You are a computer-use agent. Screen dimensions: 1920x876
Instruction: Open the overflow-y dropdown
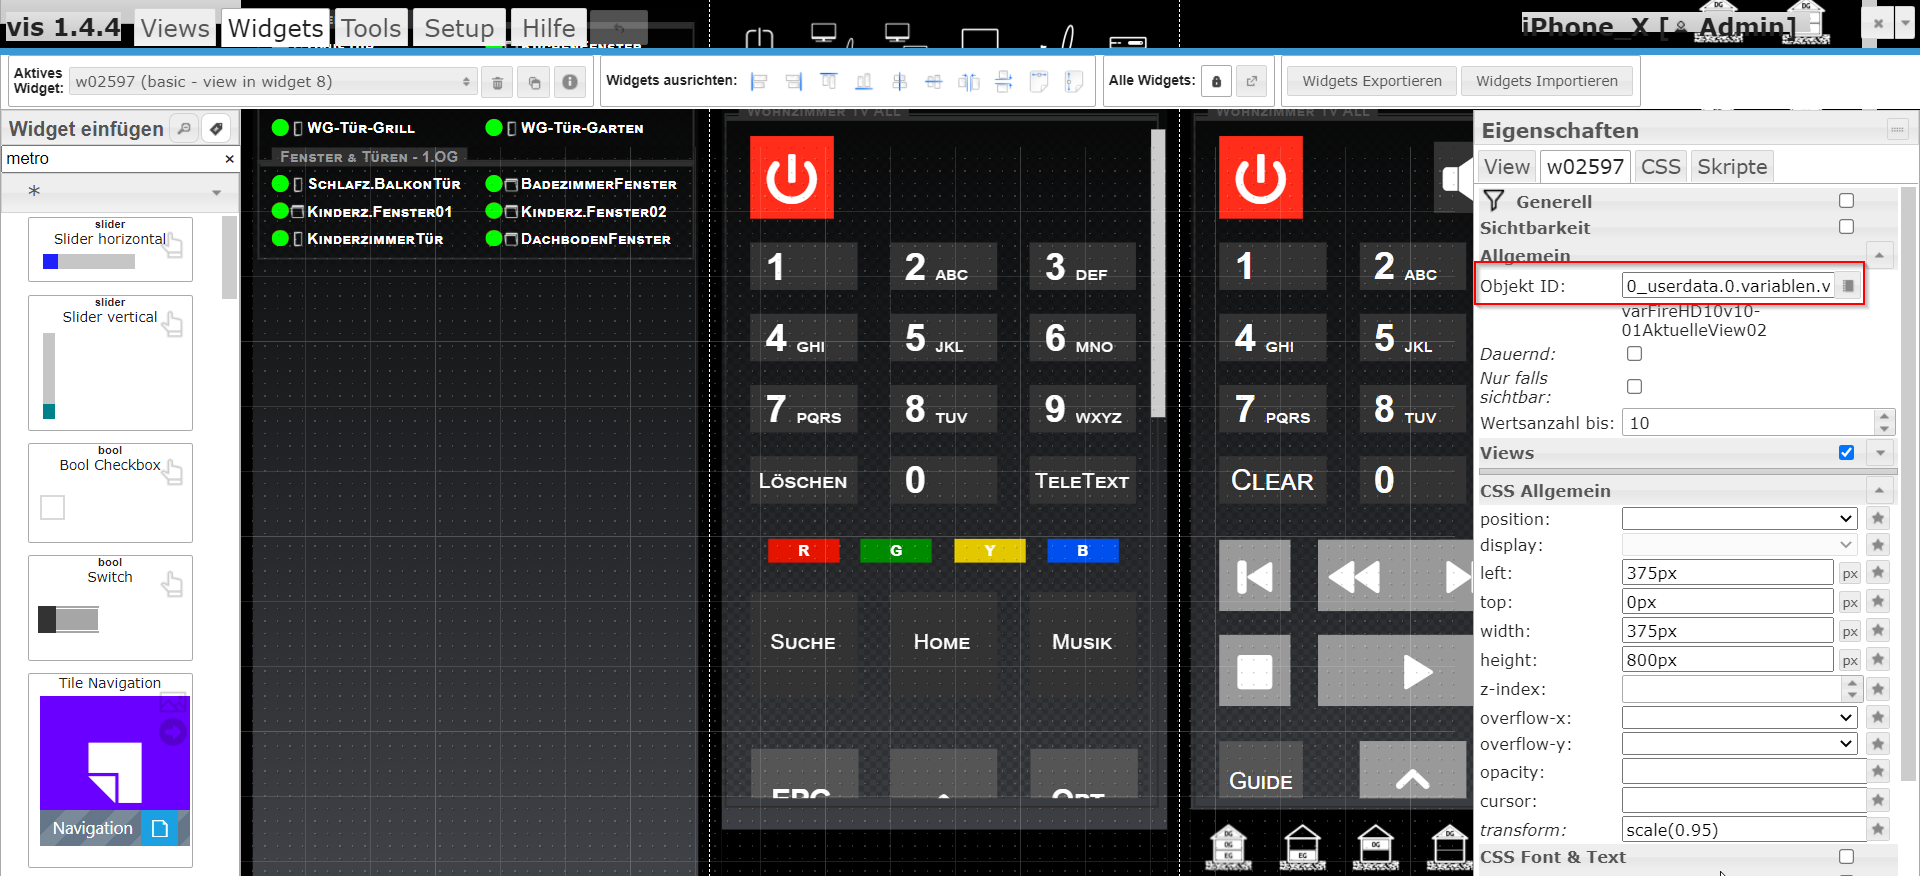coord(1739,743)
